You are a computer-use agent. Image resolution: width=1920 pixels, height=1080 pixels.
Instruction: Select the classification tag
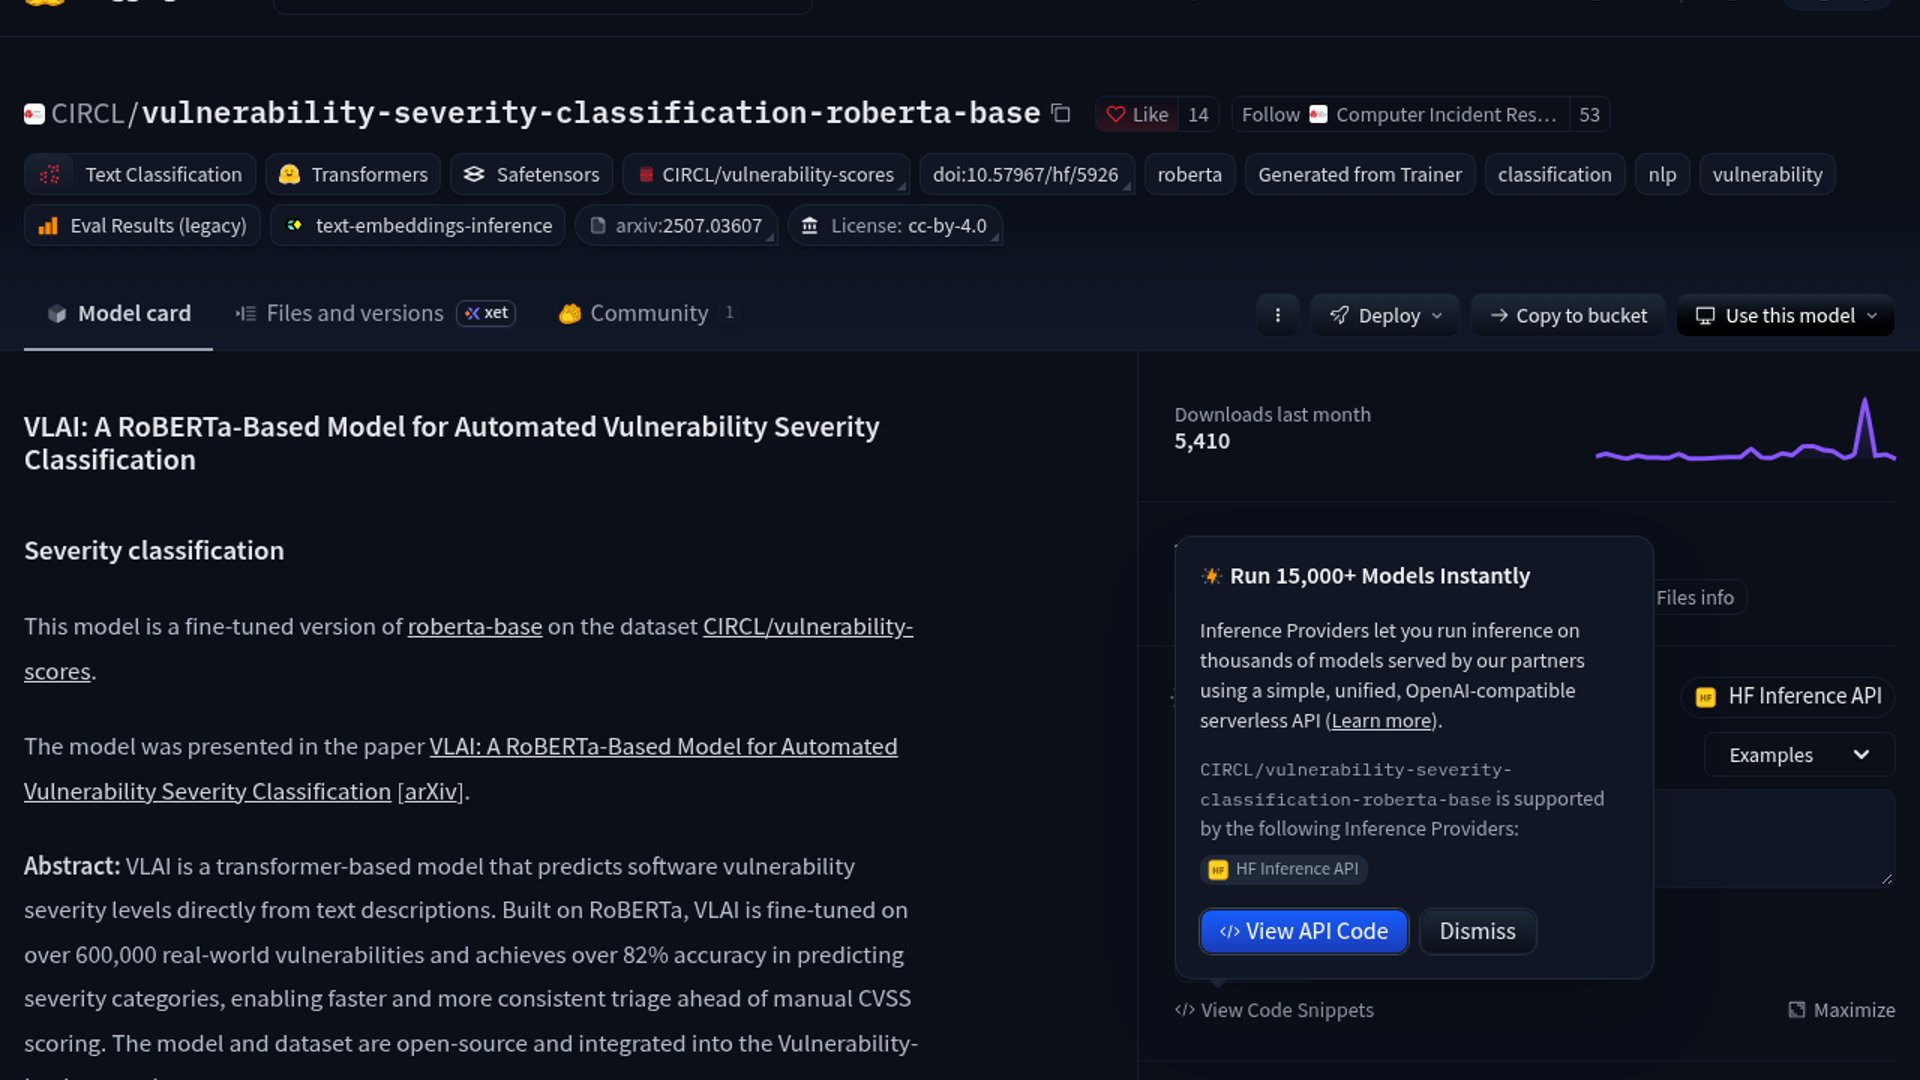click(x=1554, y=174)
